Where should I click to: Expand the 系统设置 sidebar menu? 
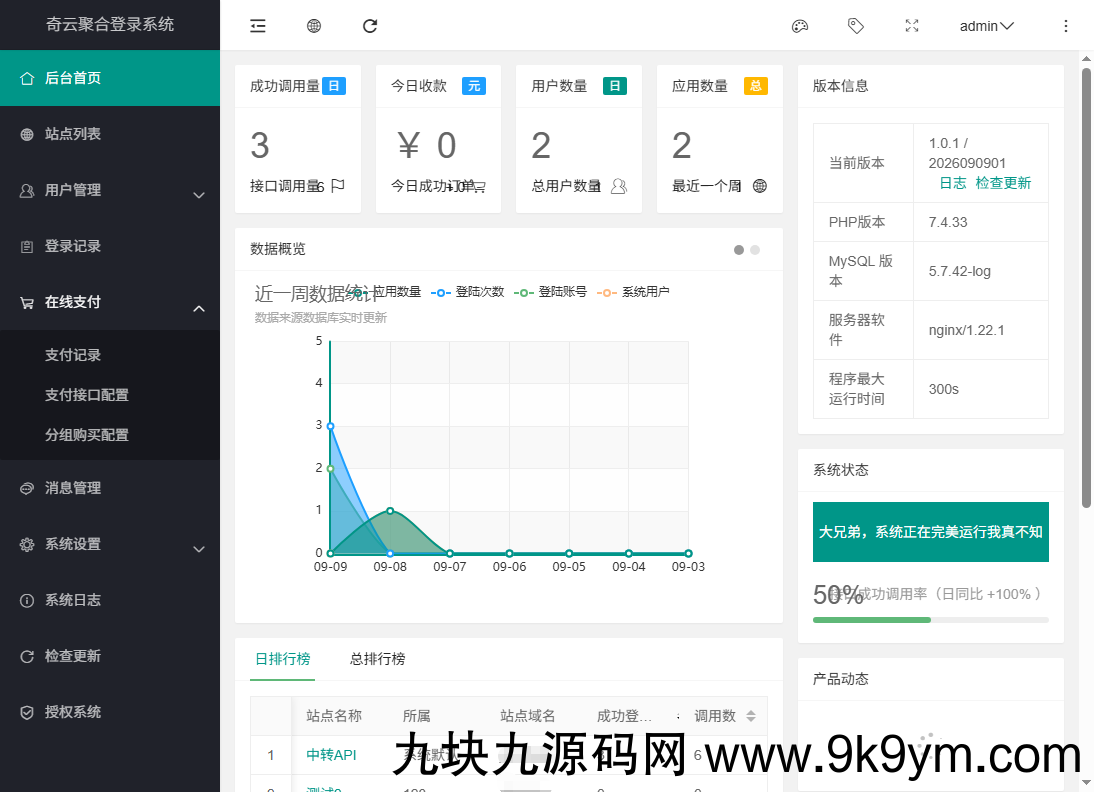click(x=110, y=544)
